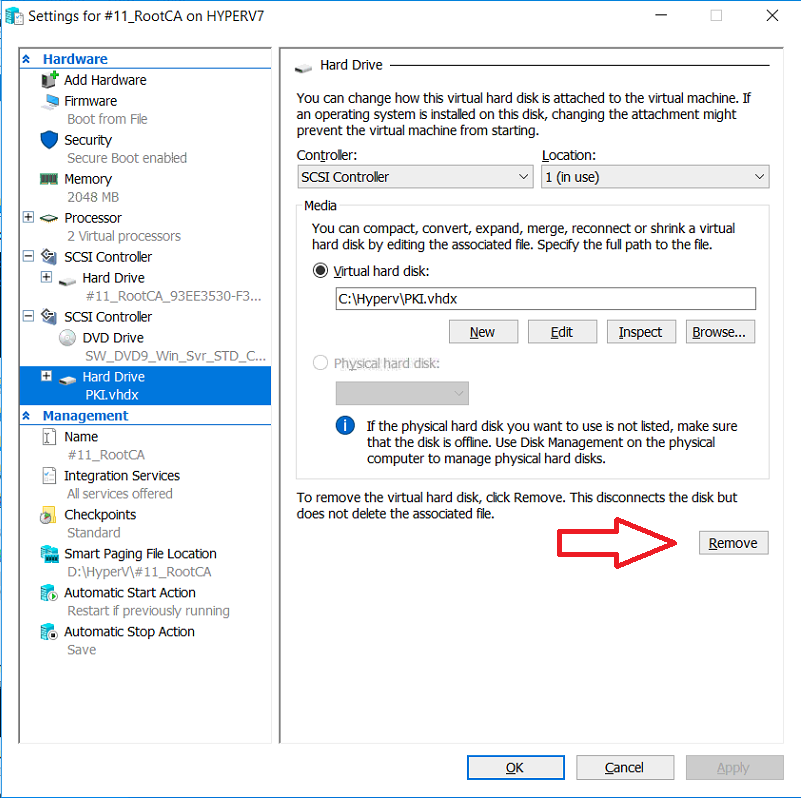Click the Firmware monitor icon
This screenshot has height=798, width=801.
[50, 101]
